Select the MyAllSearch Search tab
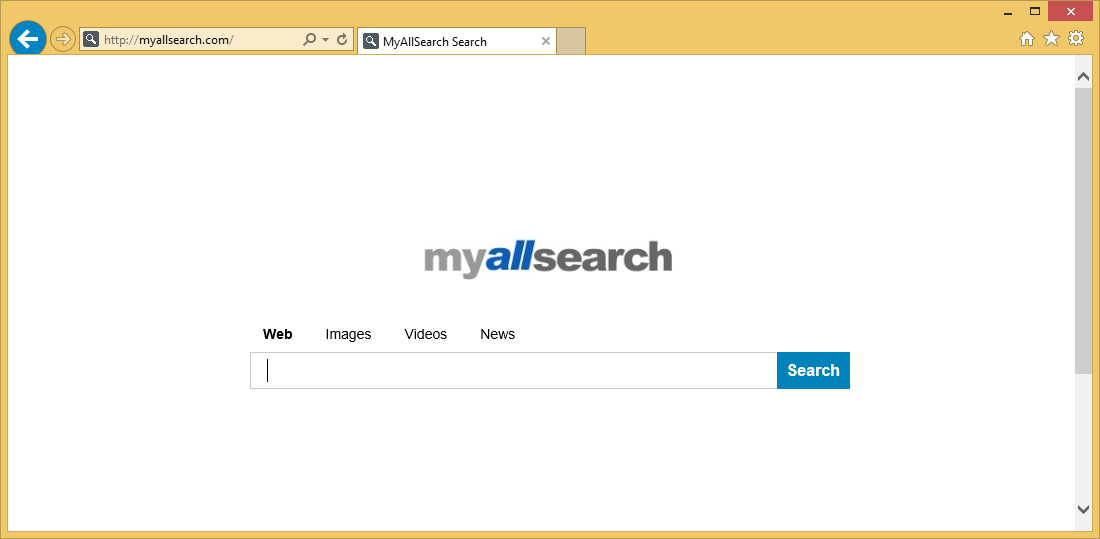The image size is (1100, 539). pyautogui.click(x=457, y=41)
